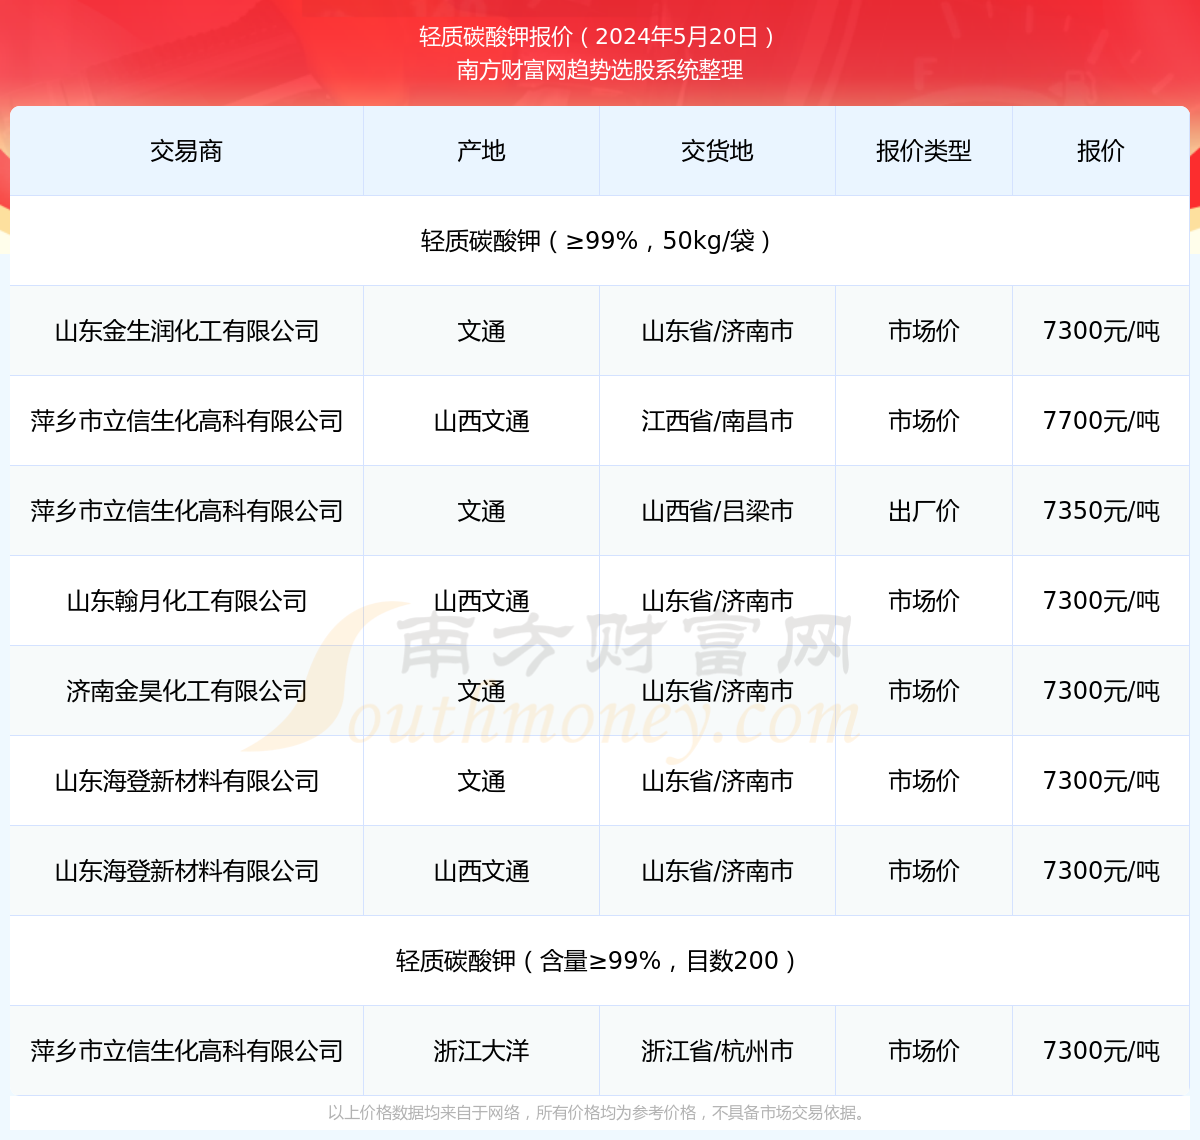Viewport: 1200px width, 1140px height.
Task: Click the quote type 出厂价
Action: coord(924,511)
